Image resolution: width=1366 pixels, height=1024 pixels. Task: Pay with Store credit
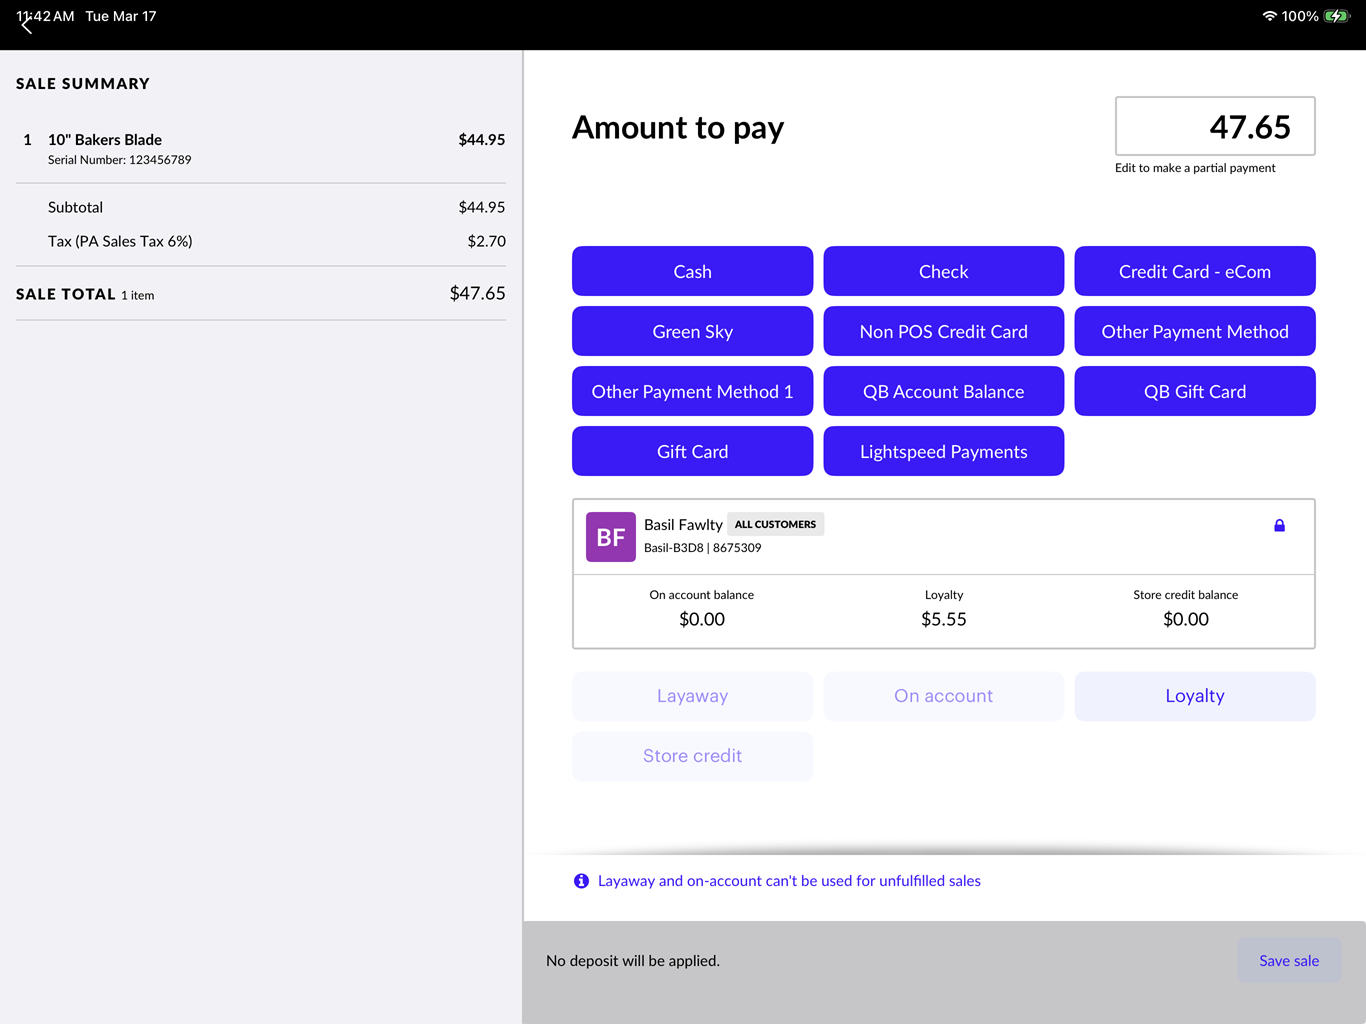point(692,756)
